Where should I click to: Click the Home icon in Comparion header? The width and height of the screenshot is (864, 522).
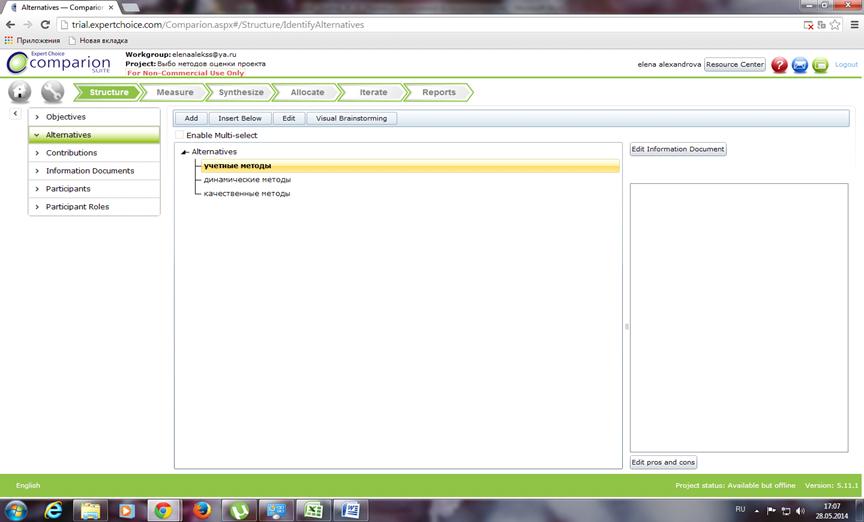click(19, 92)
